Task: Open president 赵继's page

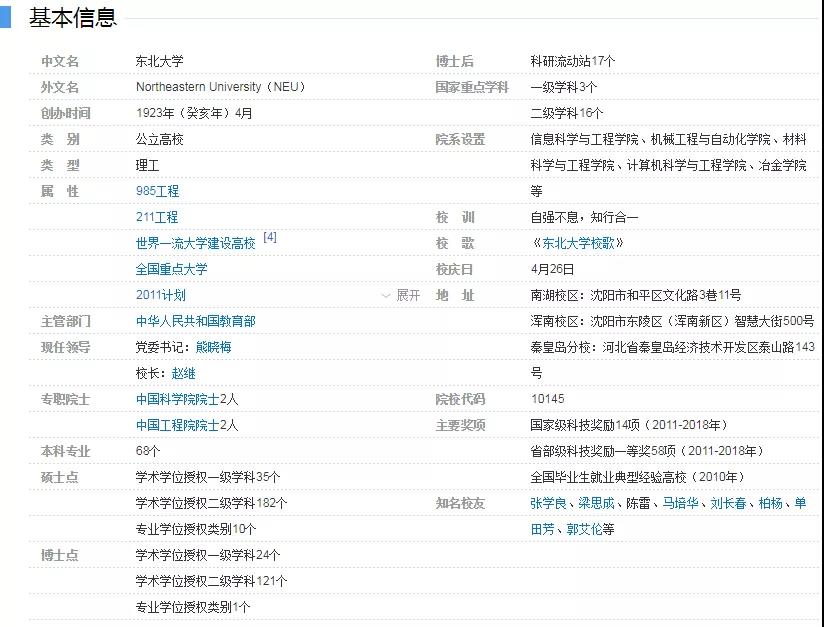Action: [183, 373]
